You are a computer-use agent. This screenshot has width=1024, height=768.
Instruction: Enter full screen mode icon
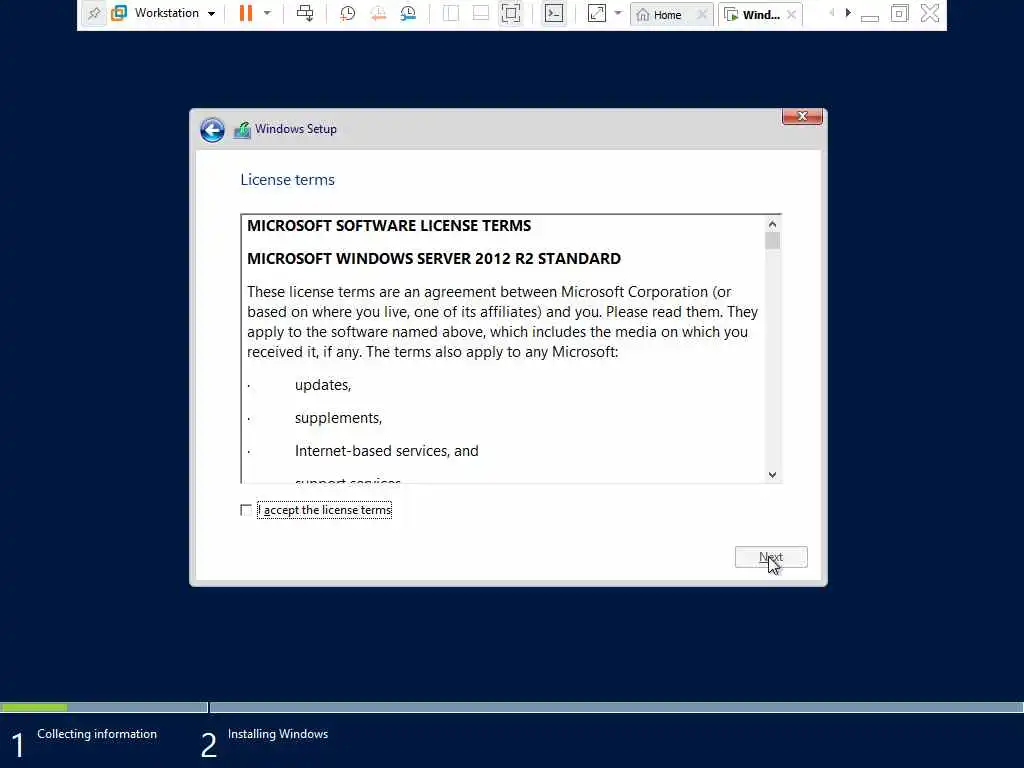click(x=511, y=13)
